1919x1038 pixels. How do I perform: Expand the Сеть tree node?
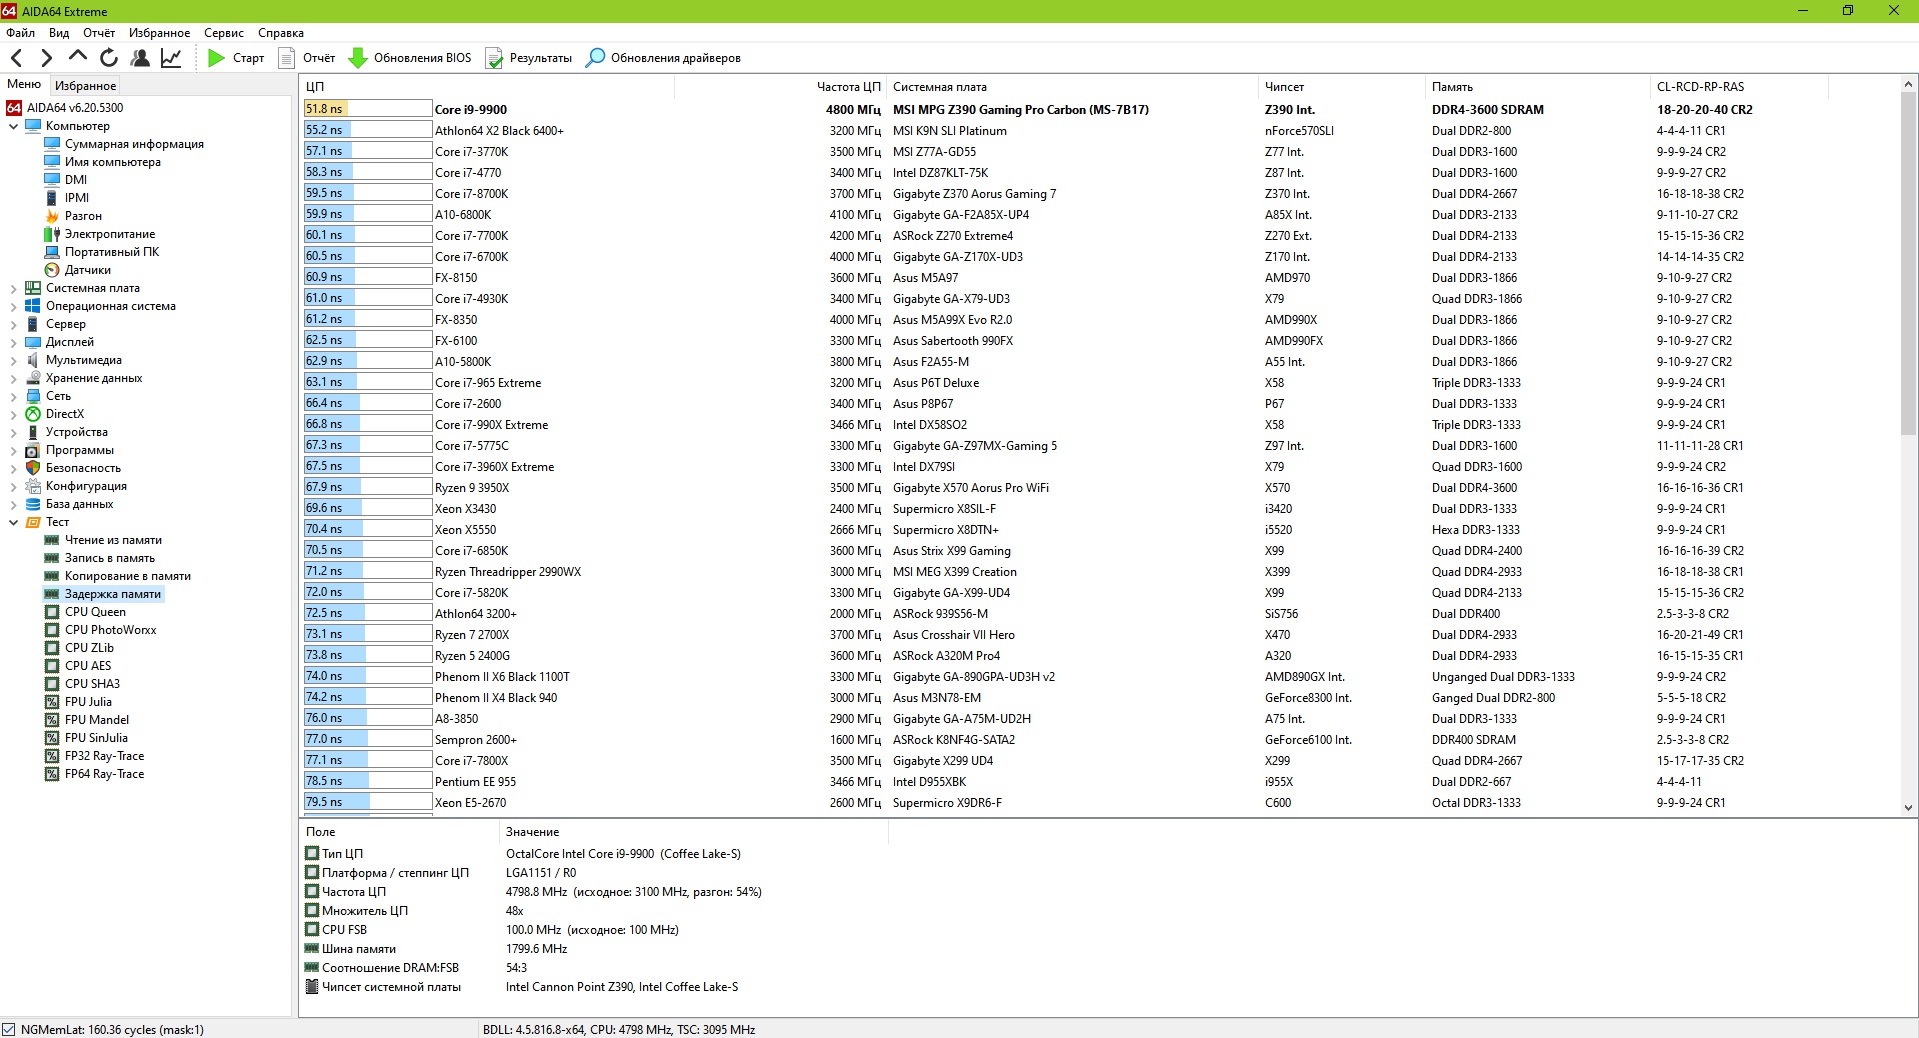coord(13,396)
